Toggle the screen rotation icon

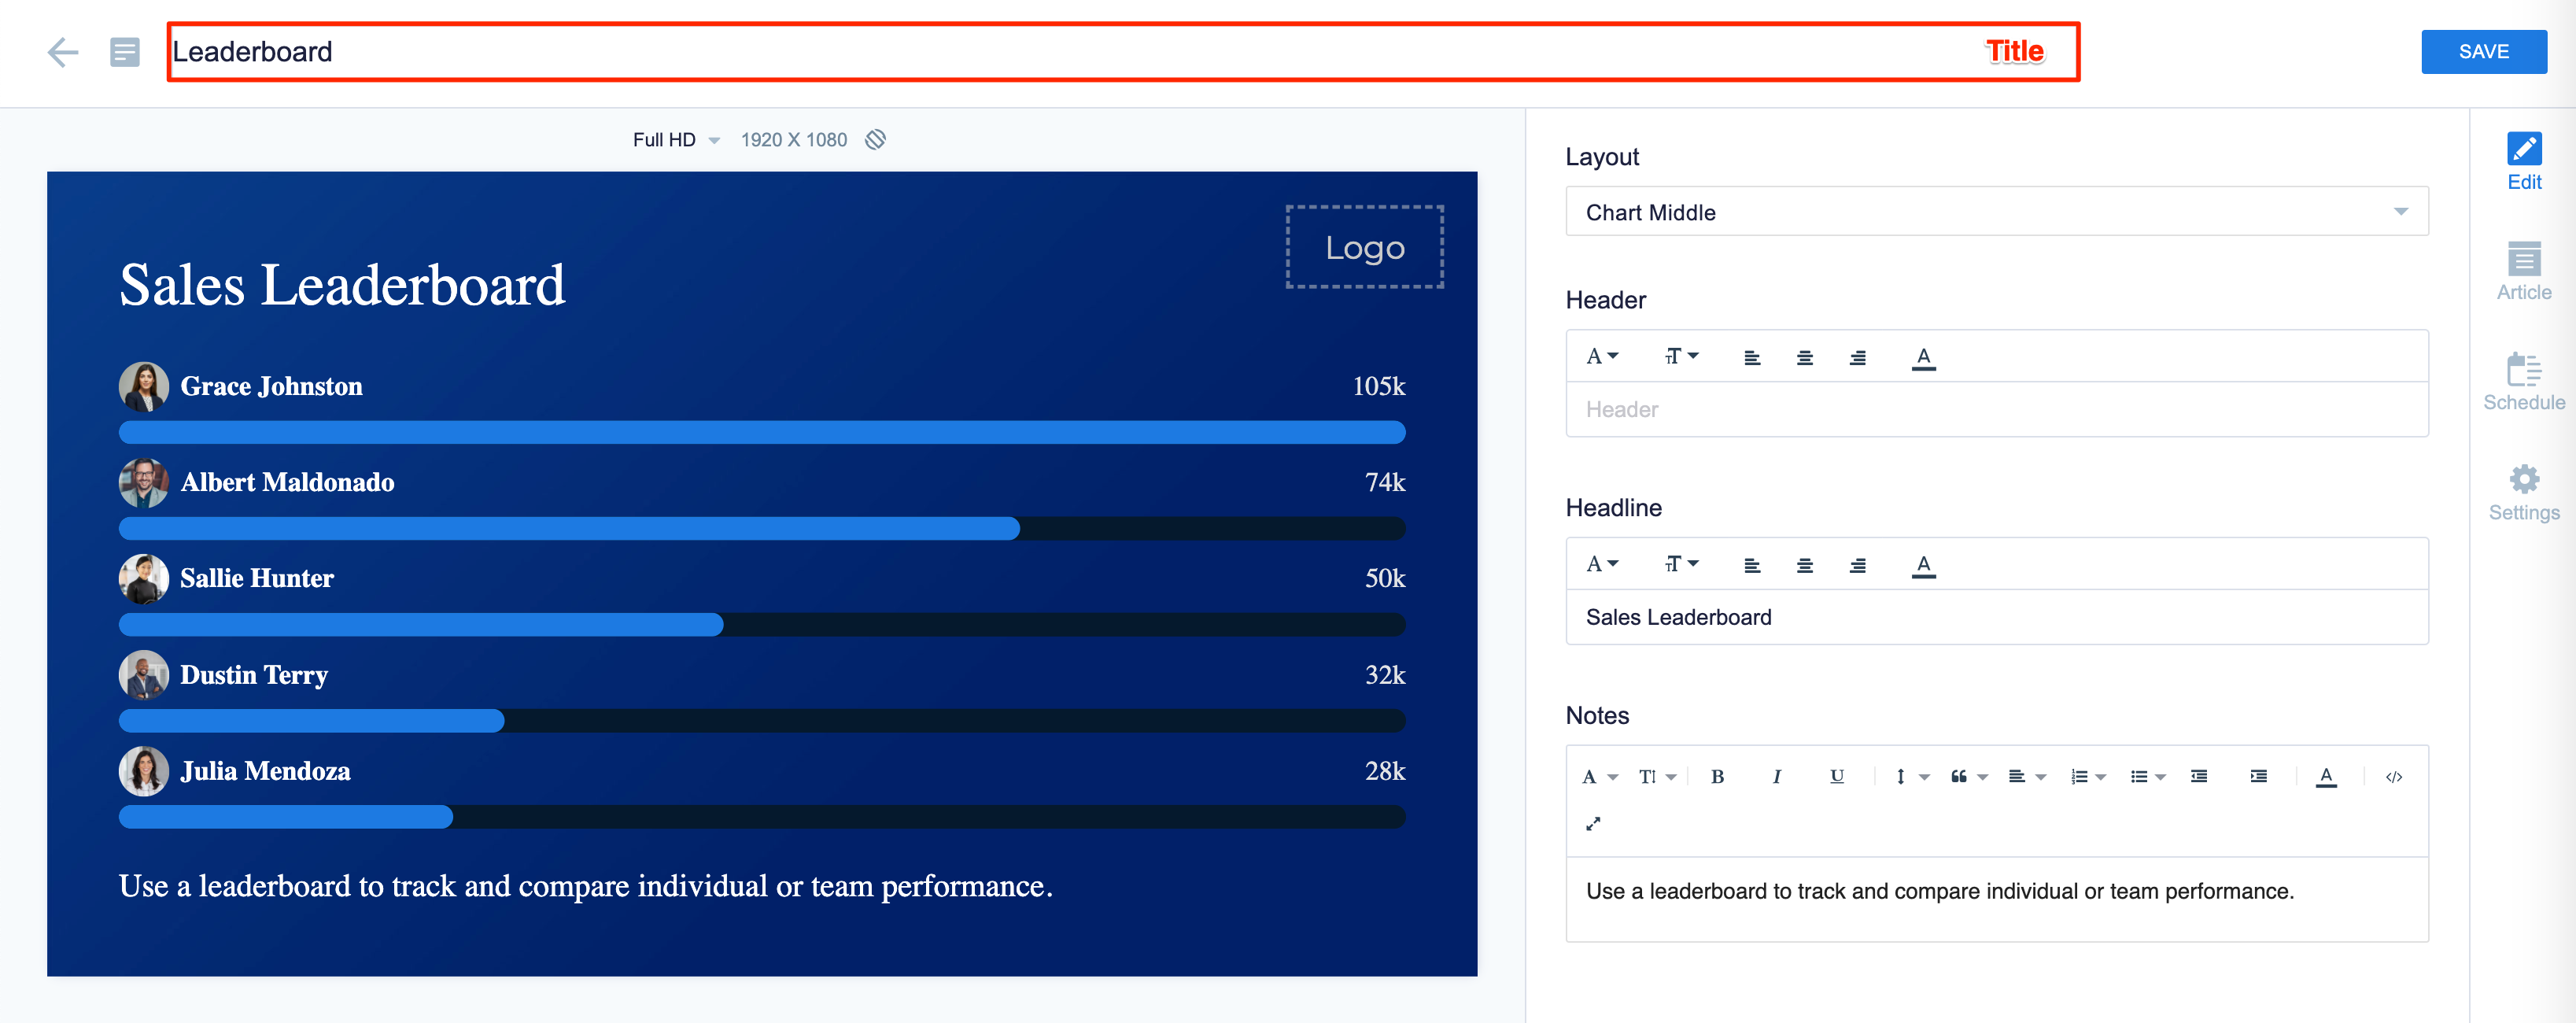click(x=875, y=140)
